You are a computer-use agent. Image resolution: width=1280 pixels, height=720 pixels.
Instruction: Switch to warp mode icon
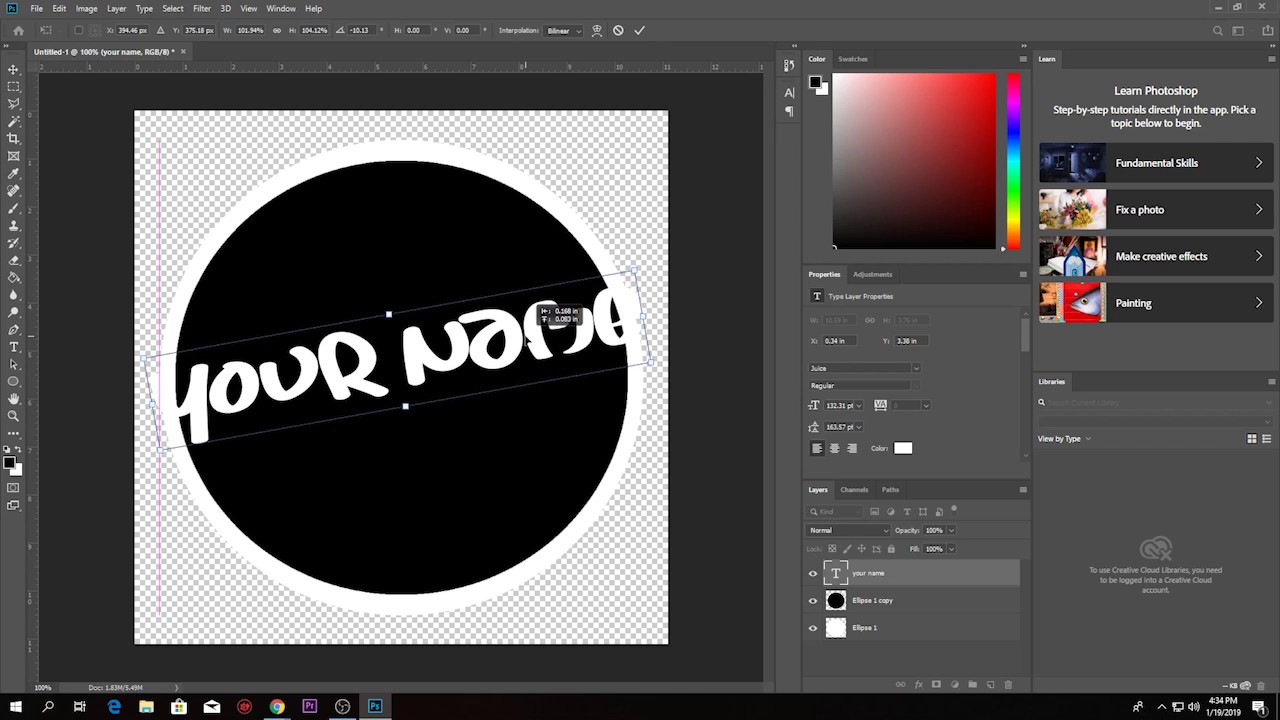[x=598, y=30]
